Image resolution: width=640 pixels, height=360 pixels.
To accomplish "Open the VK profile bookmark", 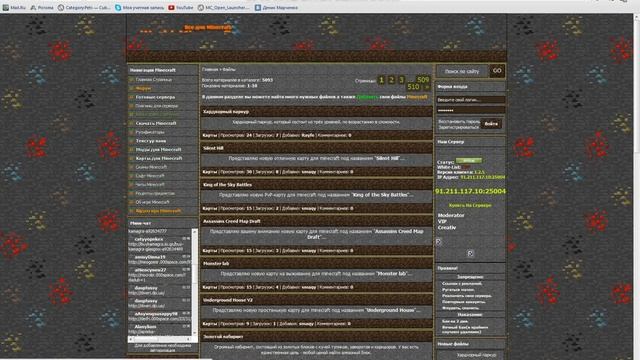I will point(276,7).
